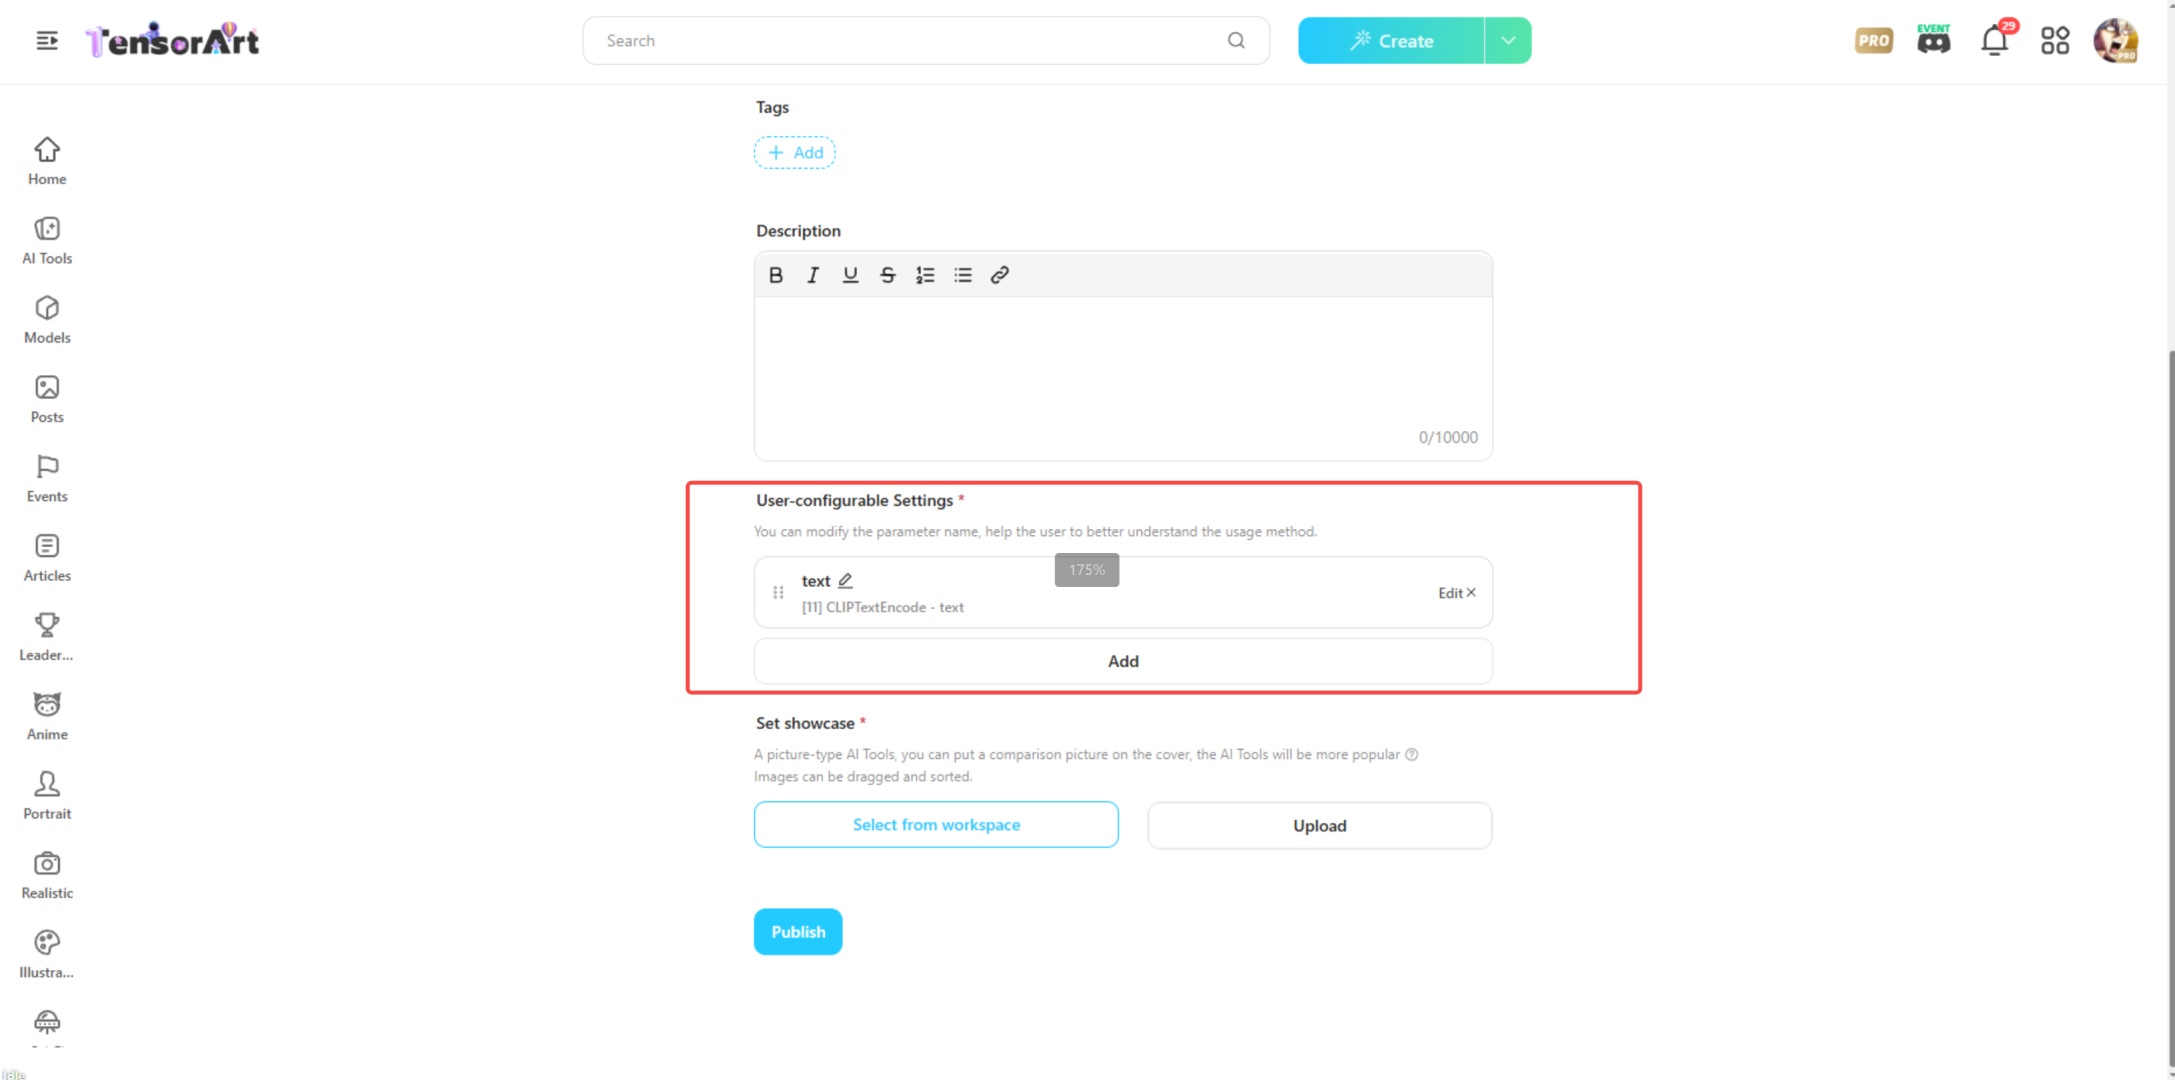Expand the Create button dropdown arrow
2175x1080 pixels.
[x=1508, y=41]
